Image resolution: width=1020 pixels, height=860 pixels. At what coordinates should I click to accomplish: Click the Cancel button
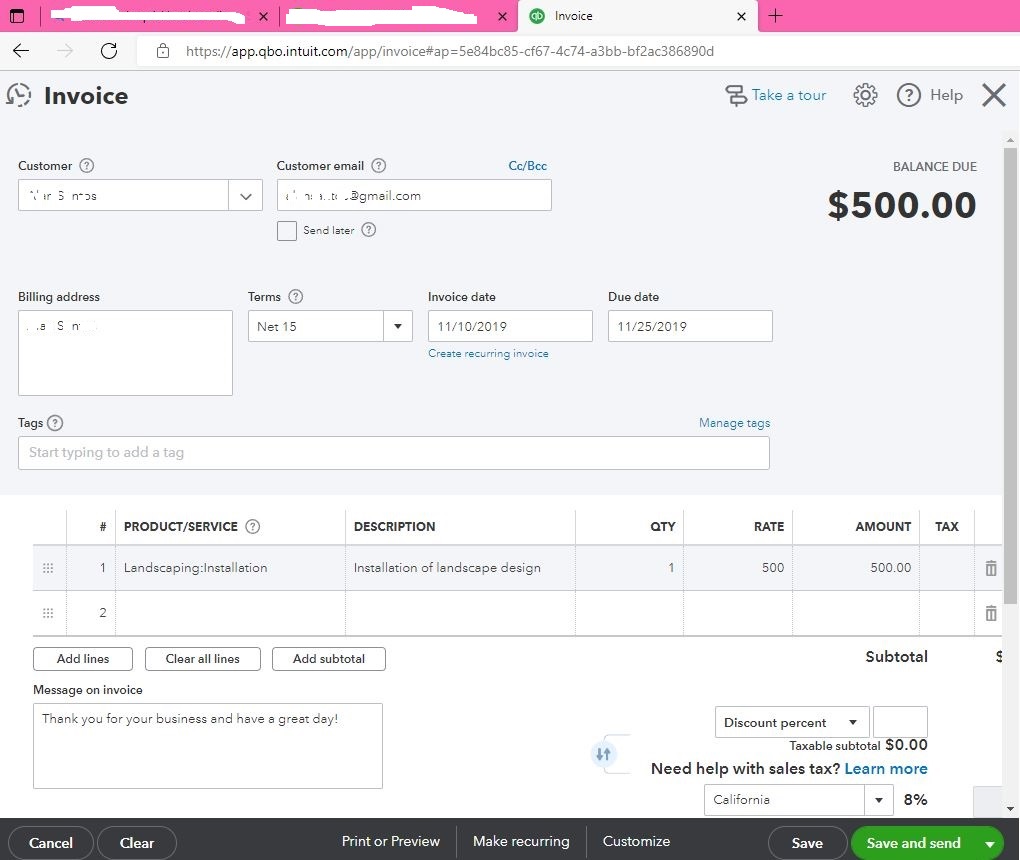[51, 843]
